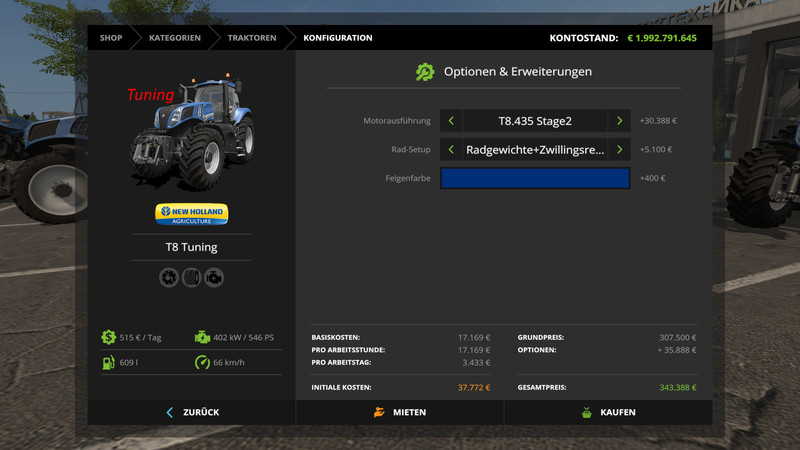Image resolution: width=800 pixels, height=450 pixels.
Task: Click the Mieten lease button
Action: [400, 412]
